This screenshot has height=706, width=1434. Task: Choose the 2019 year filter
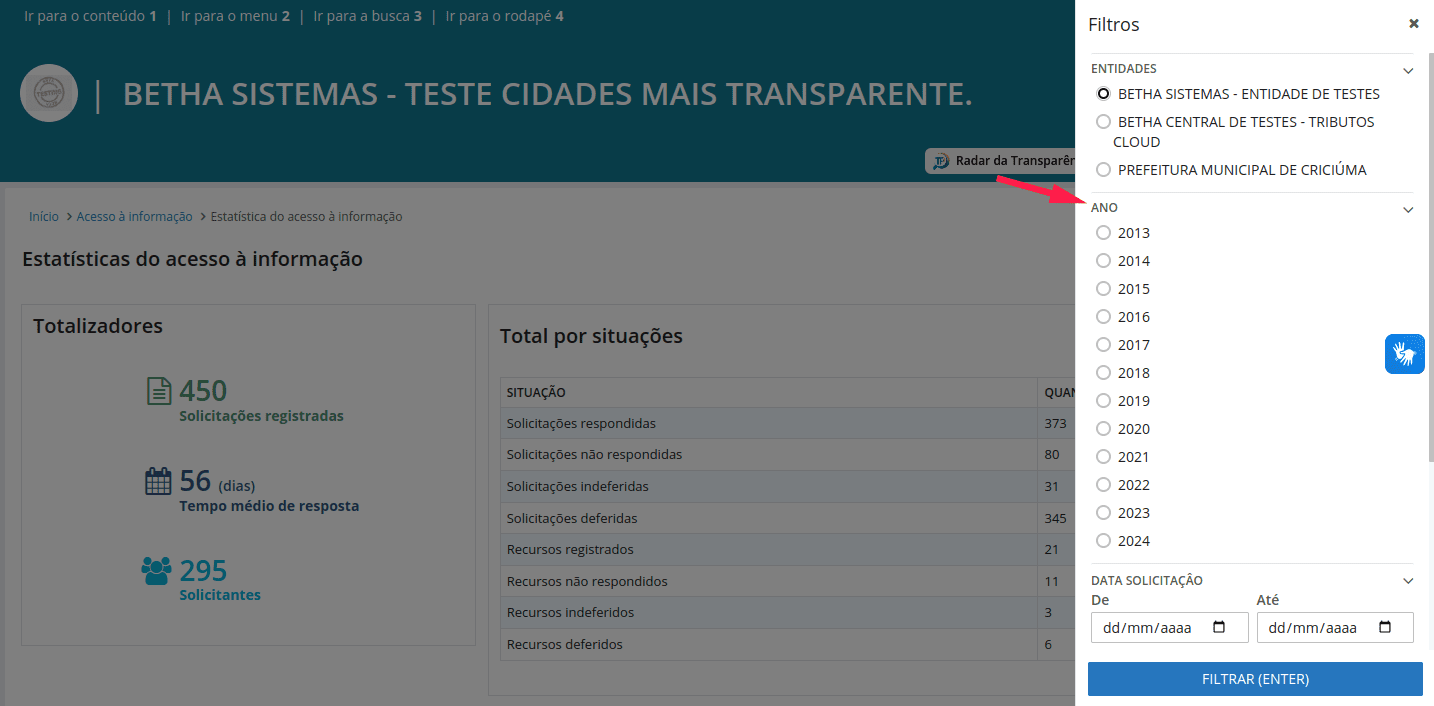pos(1104,401)
